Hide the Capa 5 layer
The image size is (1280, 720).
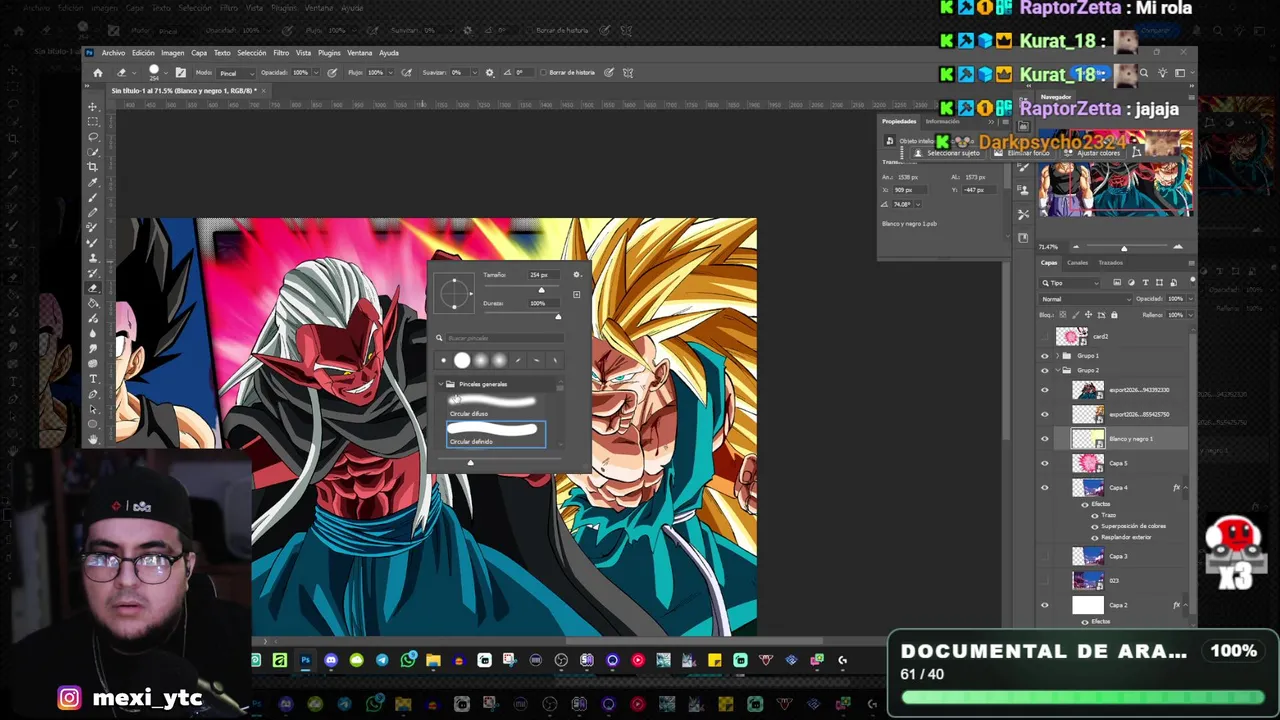pos(1045,463)
